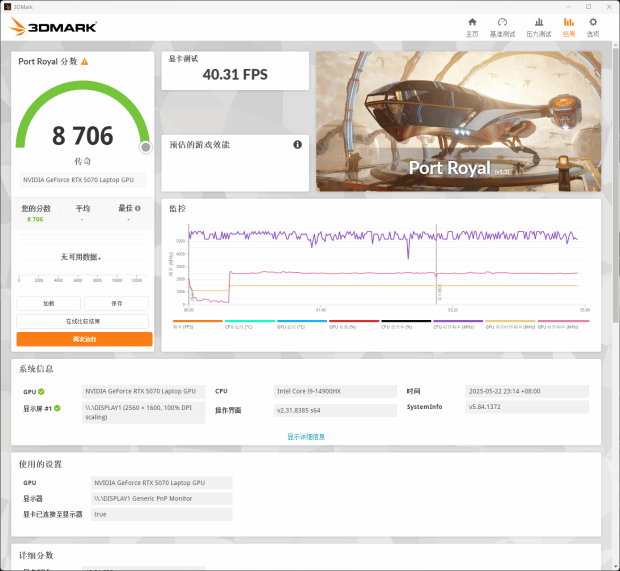Click the green check icon beside 显示屏 #1
This screenshot has height=571, width=620.
[57, 408]
